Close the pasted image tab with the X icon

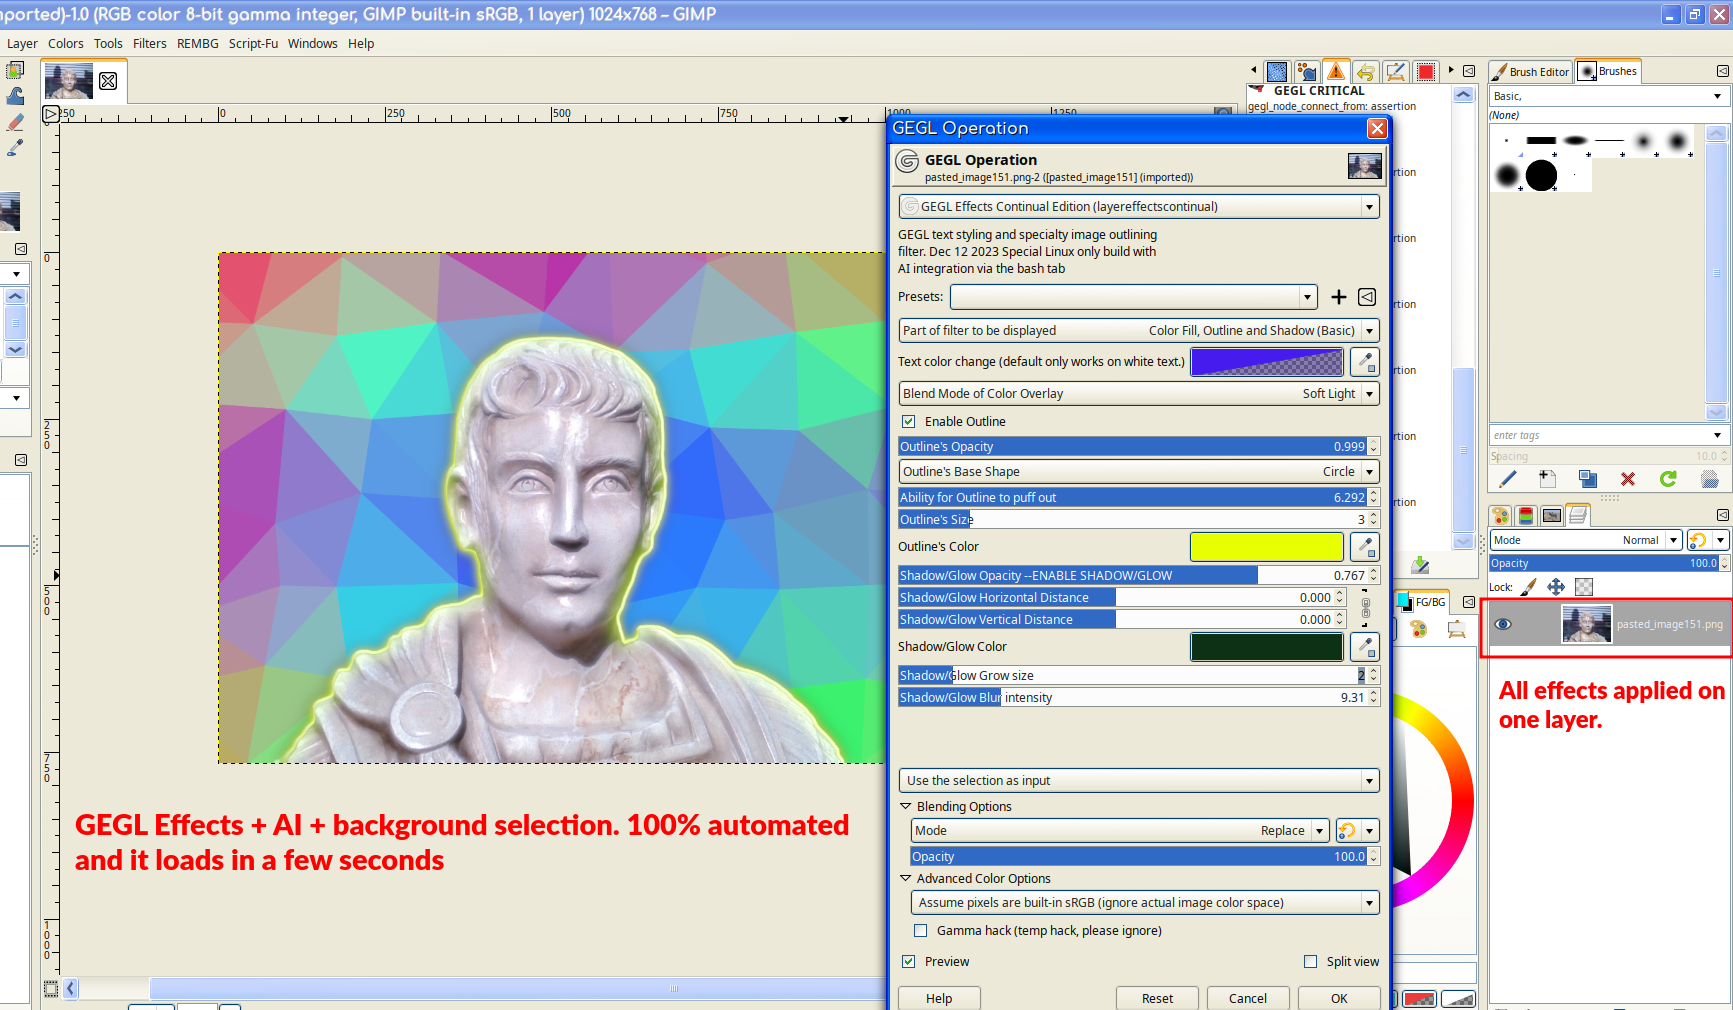click(x=108, y=81)
